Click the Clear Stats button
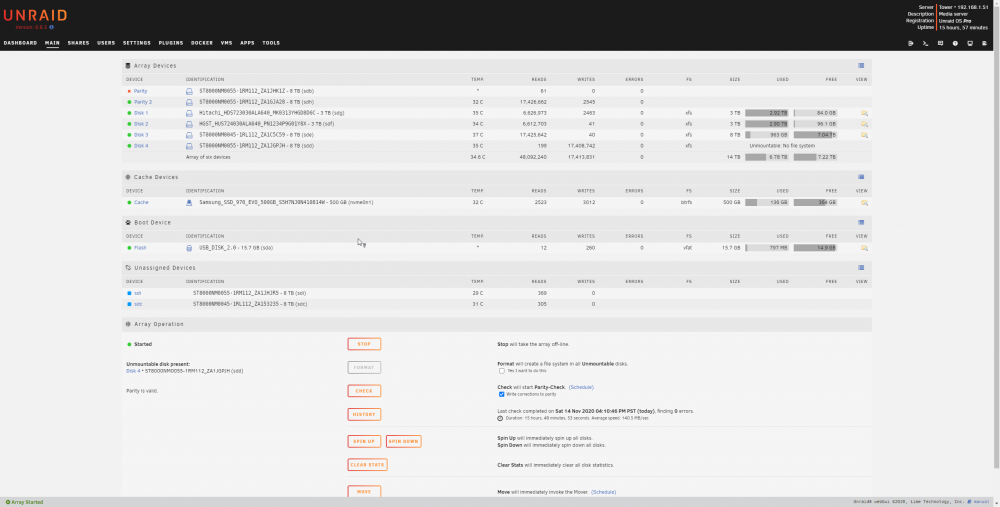The width and height of the screenshot is (1000, 507). coord(367,465)
